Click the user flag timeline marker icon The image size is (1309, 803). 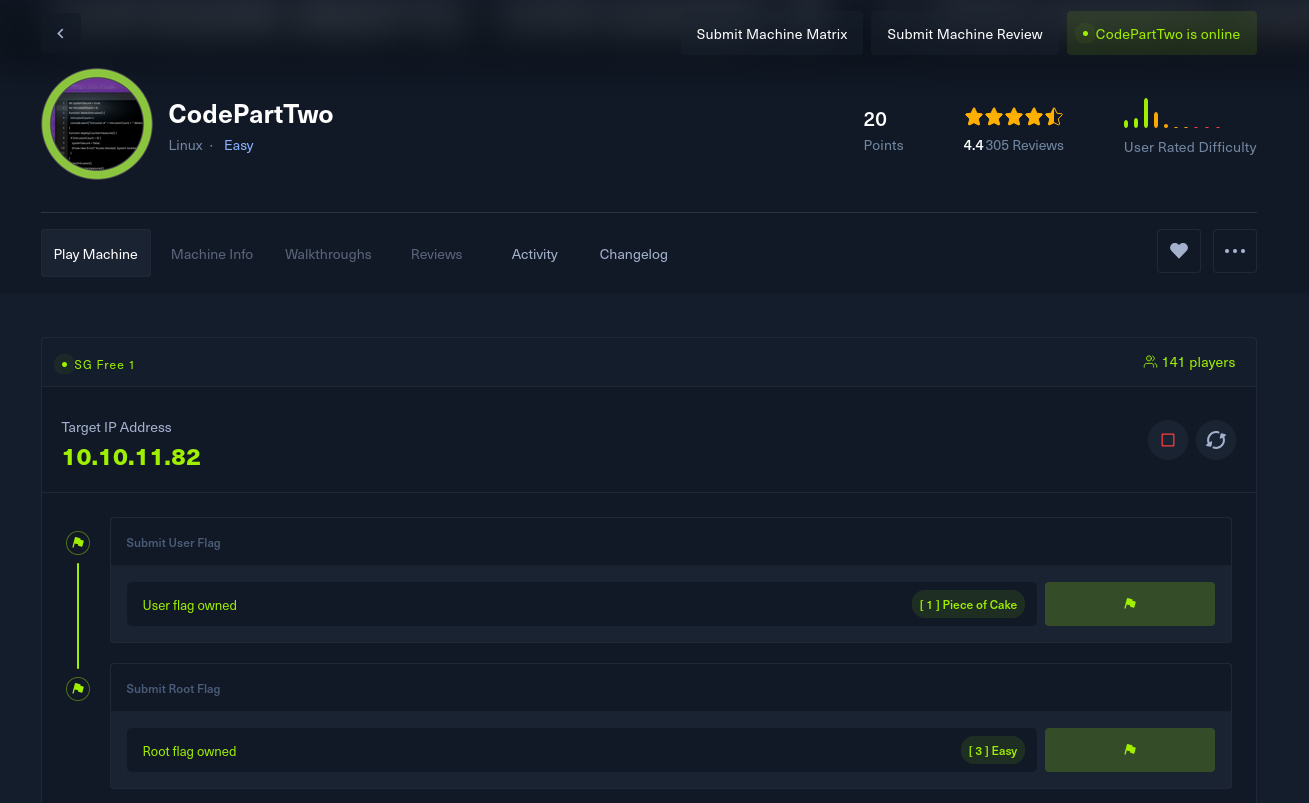[x=78, y=543]
